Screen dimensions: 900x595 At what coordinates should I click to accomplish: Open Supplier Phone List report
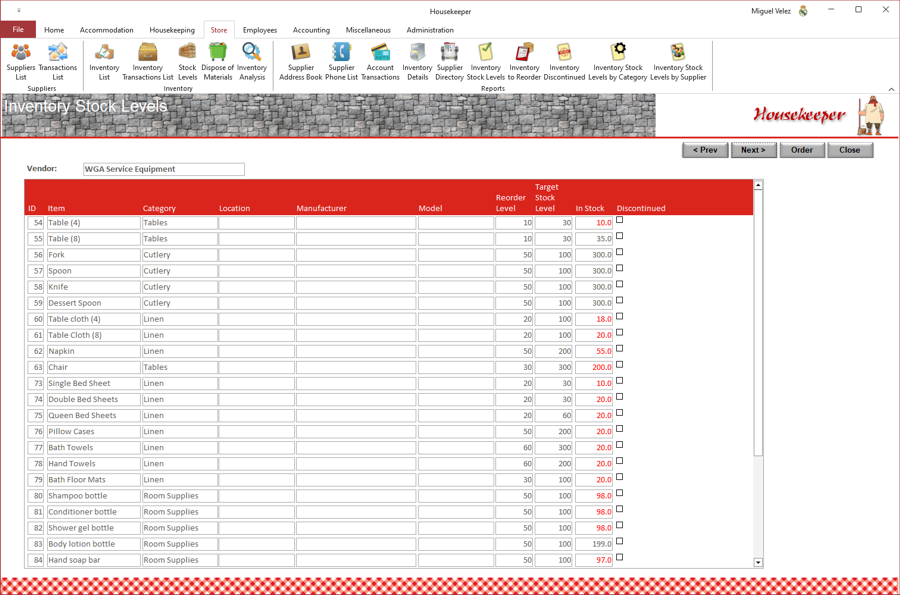(342, 61)
